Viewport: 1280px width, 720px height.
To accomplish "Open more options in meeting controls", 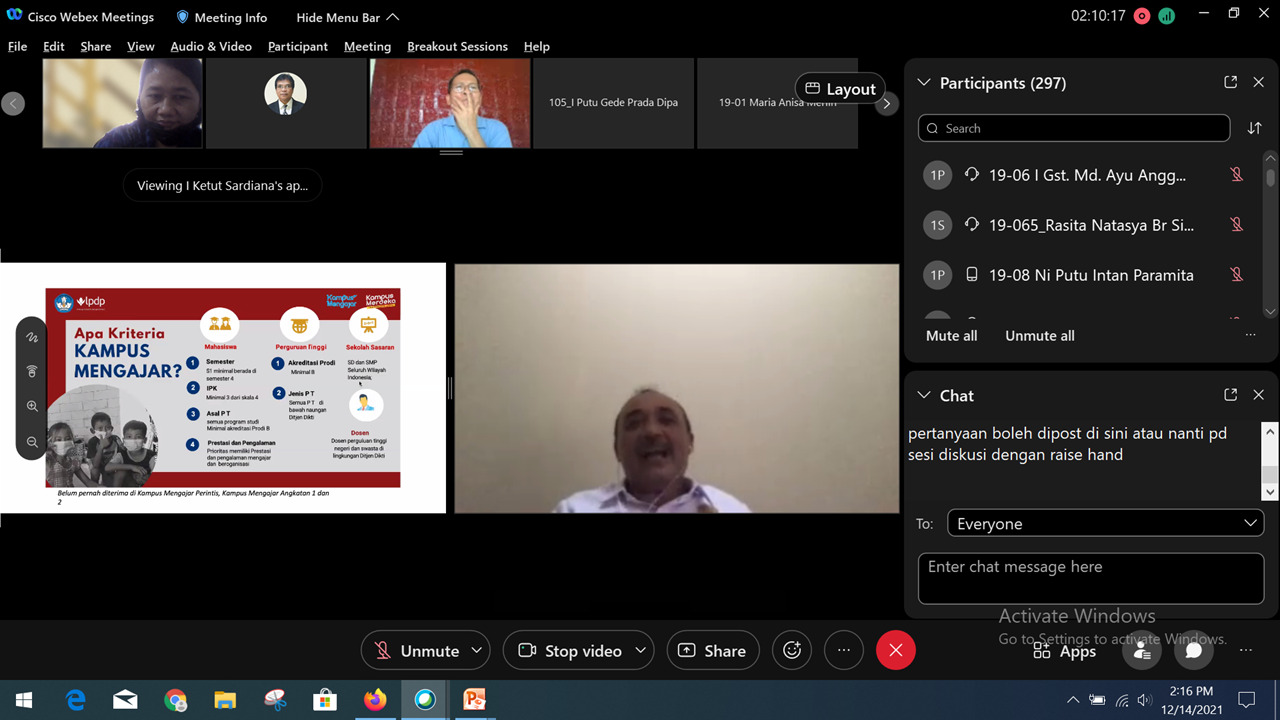I will click(x=844, y=650).
